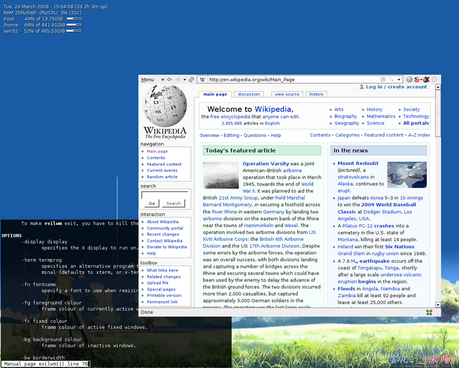
Task: Expand the URL bar history dropdown
Action: 399,80
